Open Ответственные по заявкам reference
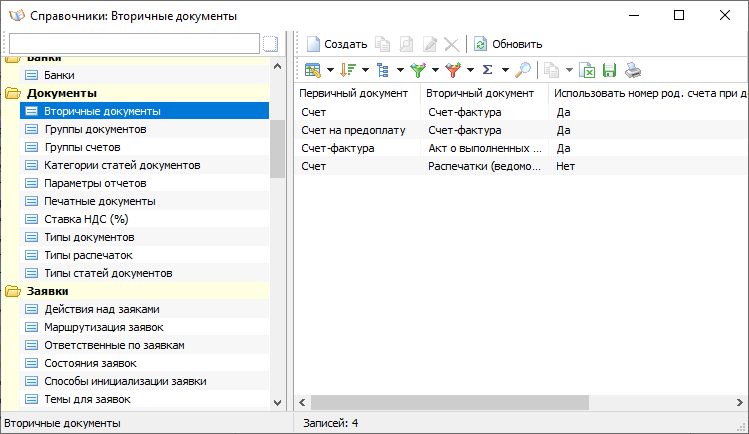This screenshot has width=749, height=434. click(x=144, y=345)
